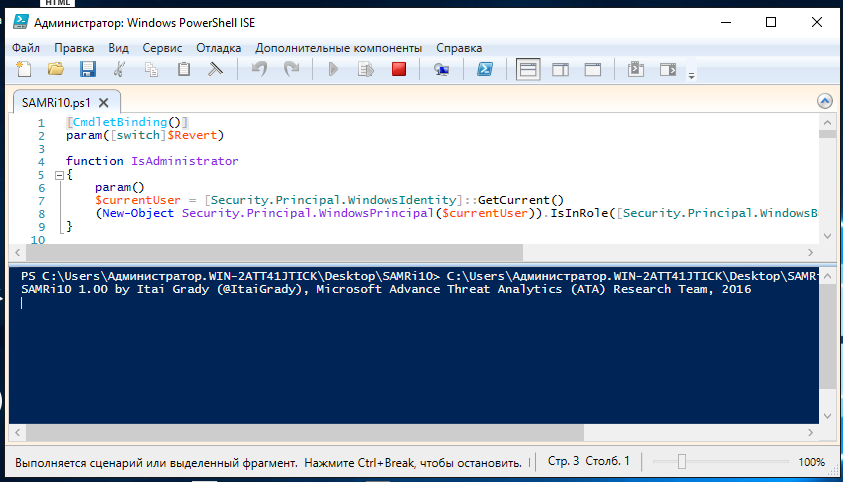843x482 pixels.
Task: Redo the edit with the redo arrow
Action: coord(291,69)
